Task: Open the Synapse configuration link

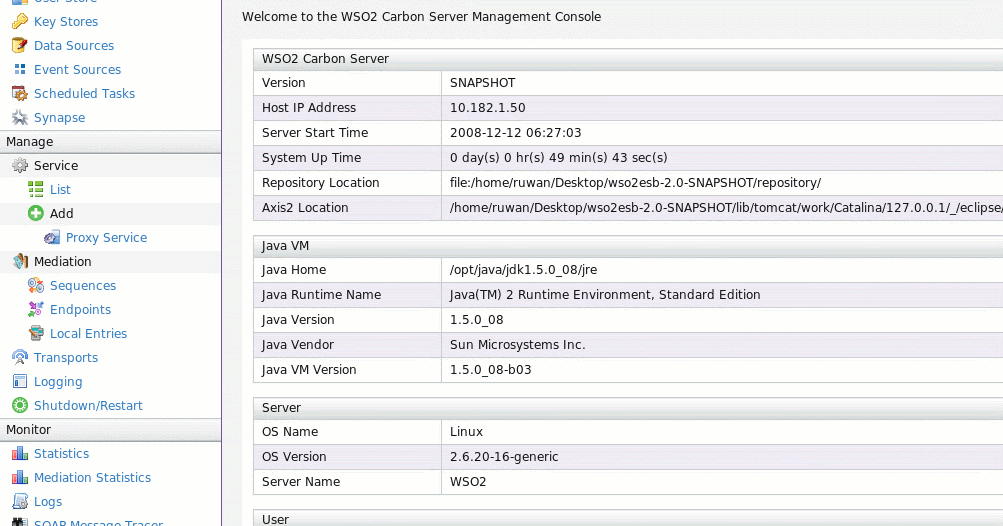Action: tap(59, 118)
